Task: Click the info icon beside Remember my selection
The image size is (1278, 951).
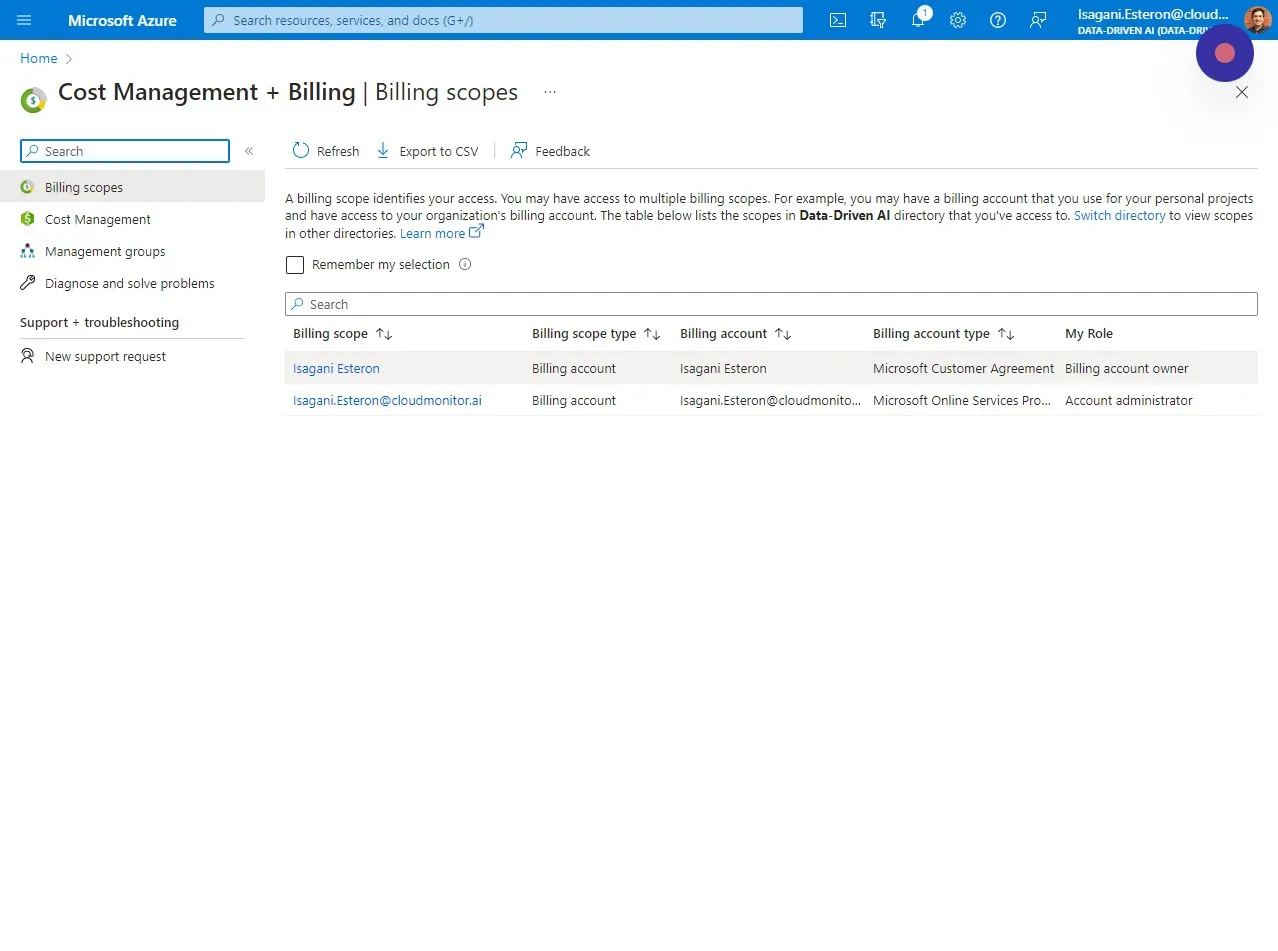Action: point(464,264)
